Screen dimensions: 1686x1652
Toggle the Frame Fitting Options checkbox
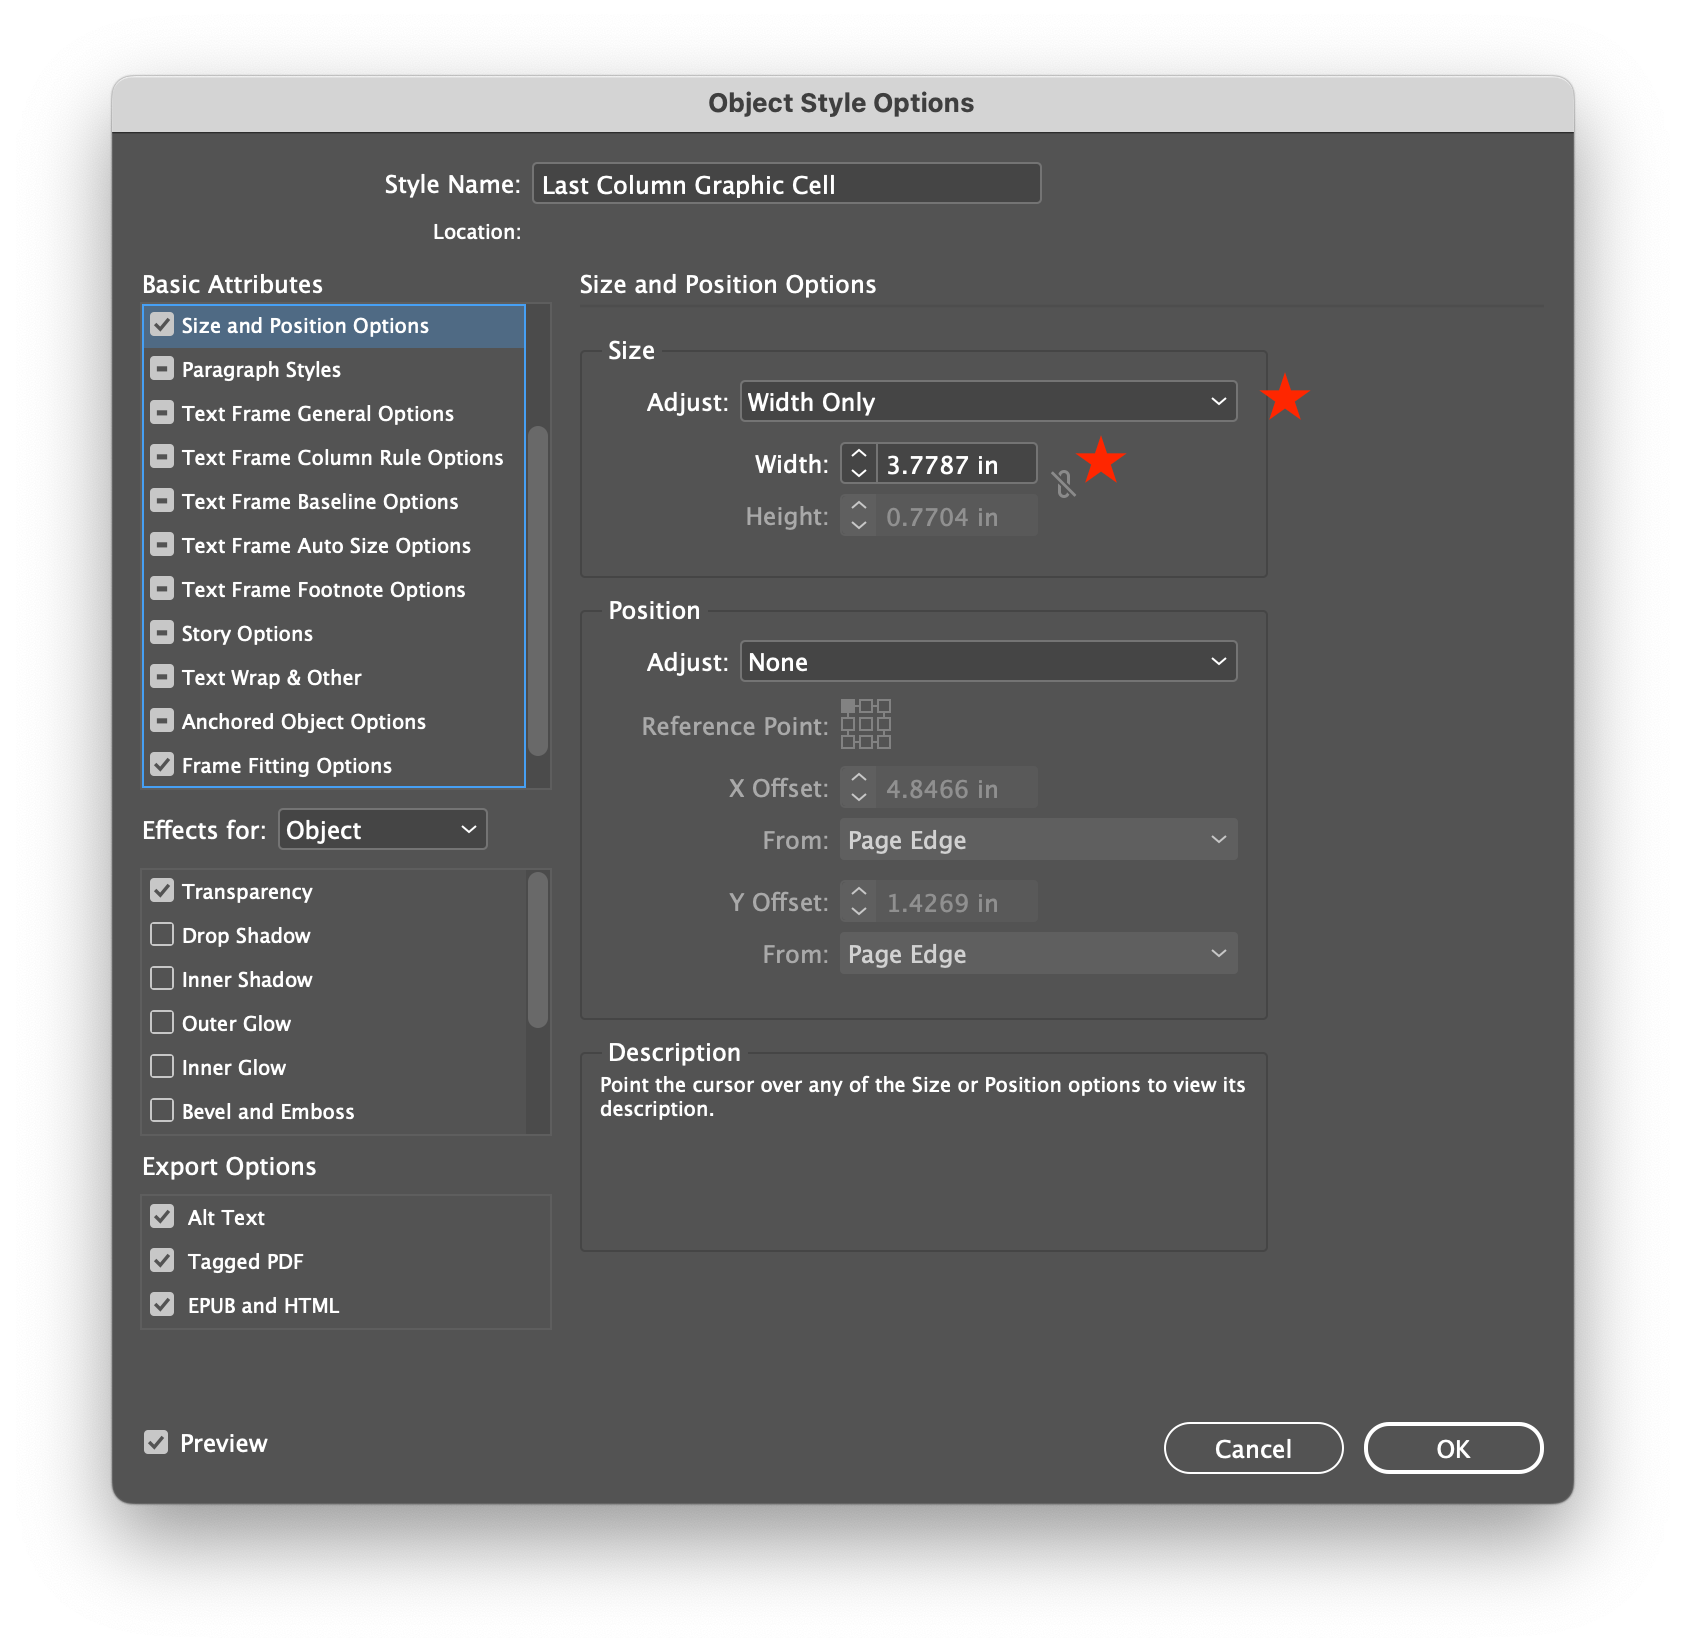tap(162, 764)
